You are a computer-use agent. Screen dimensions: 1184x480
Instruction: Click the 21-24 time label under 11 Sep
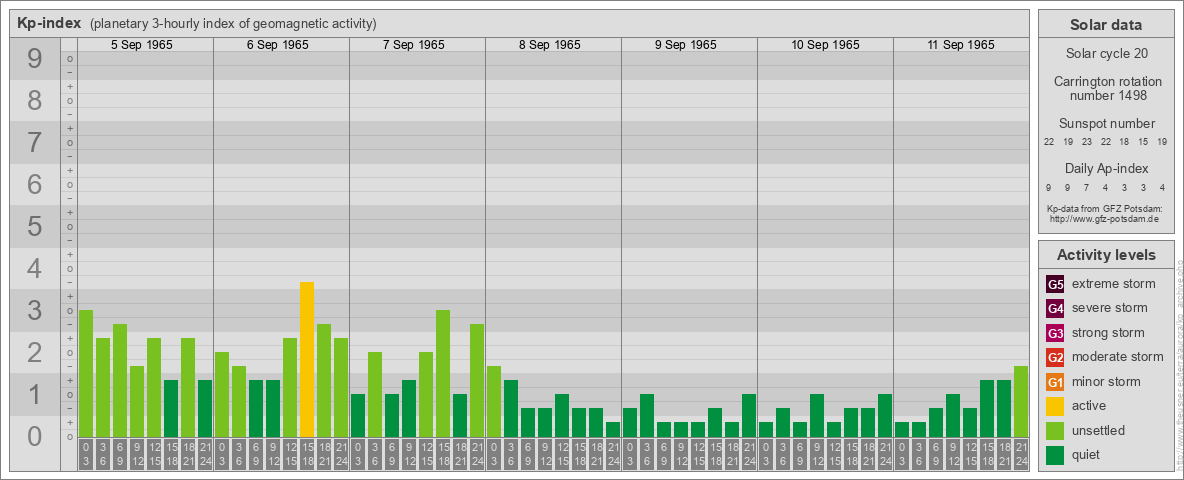coord(1020,454)
